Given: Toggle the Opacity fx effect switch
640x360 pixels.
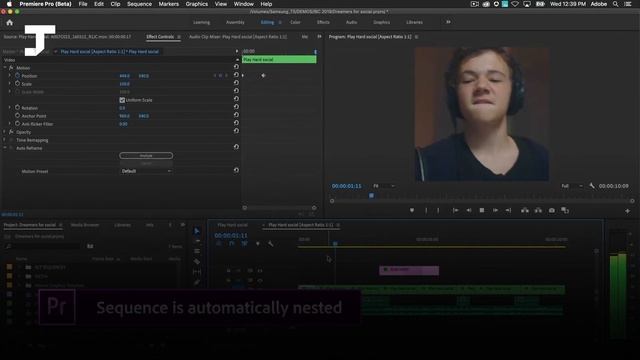Looking at the screenshot, I should point(11,132).
